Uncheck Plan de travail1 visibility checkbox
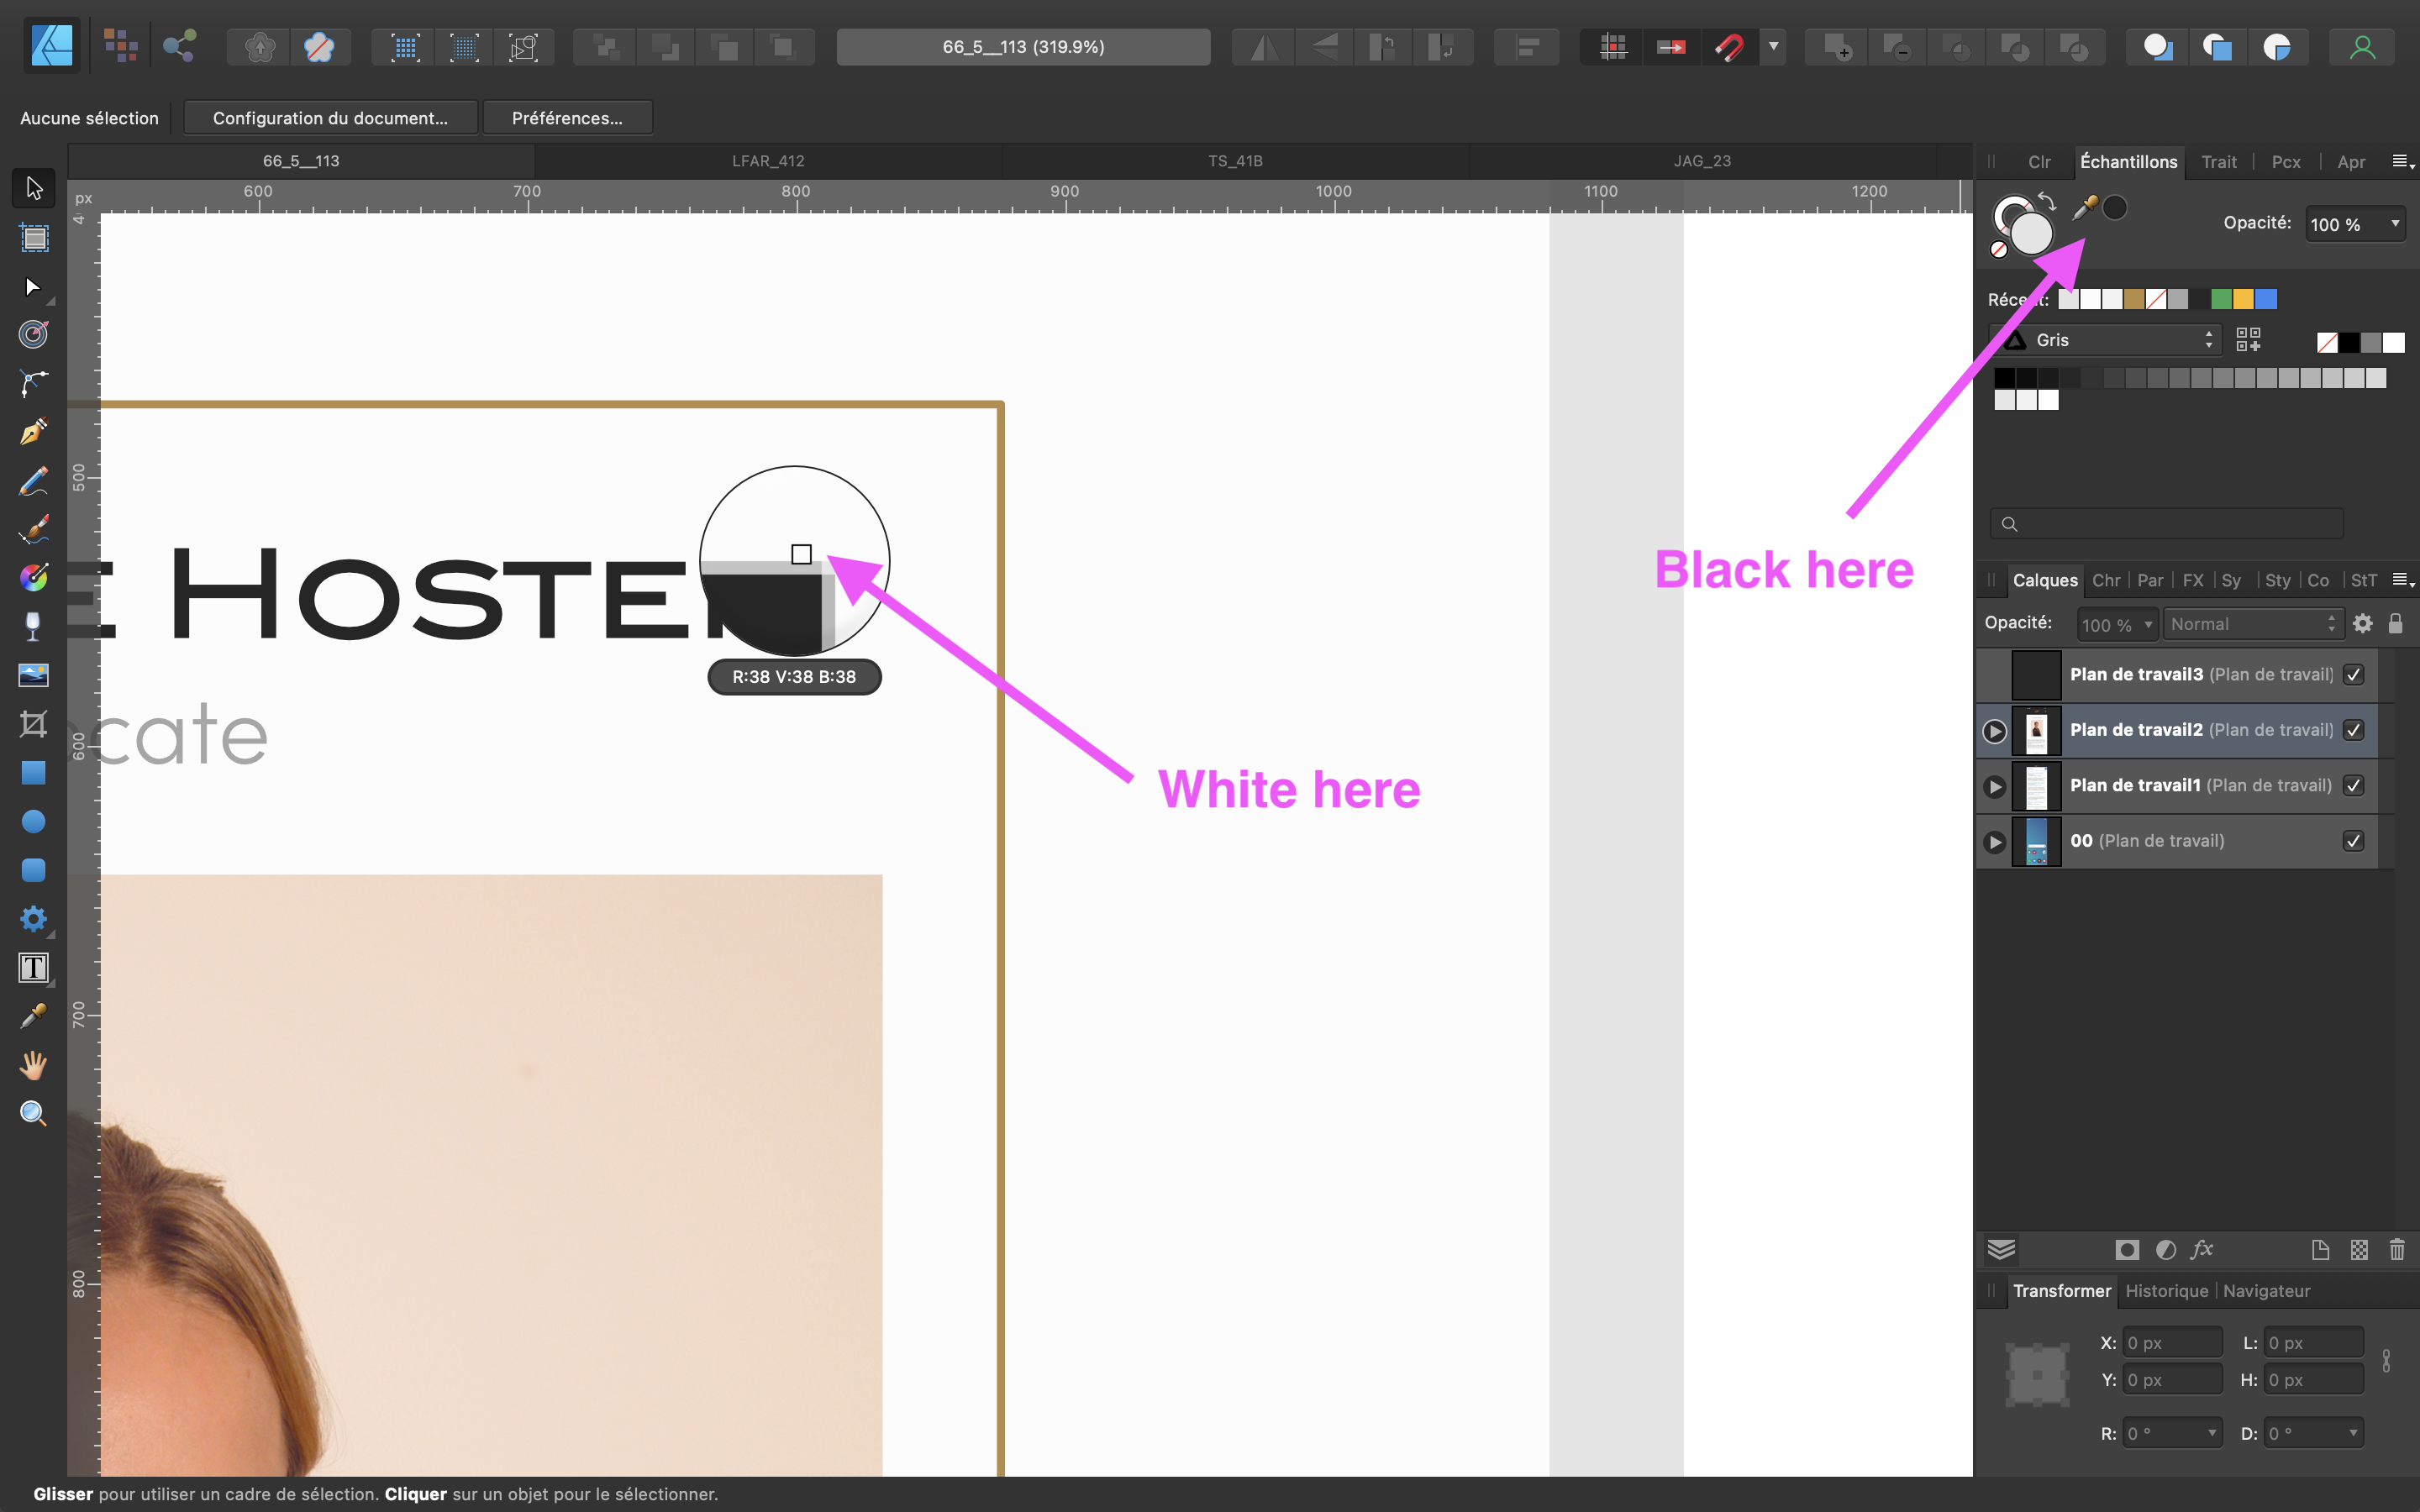This screenshot has height=1512, width=2420. (2353, 786)
